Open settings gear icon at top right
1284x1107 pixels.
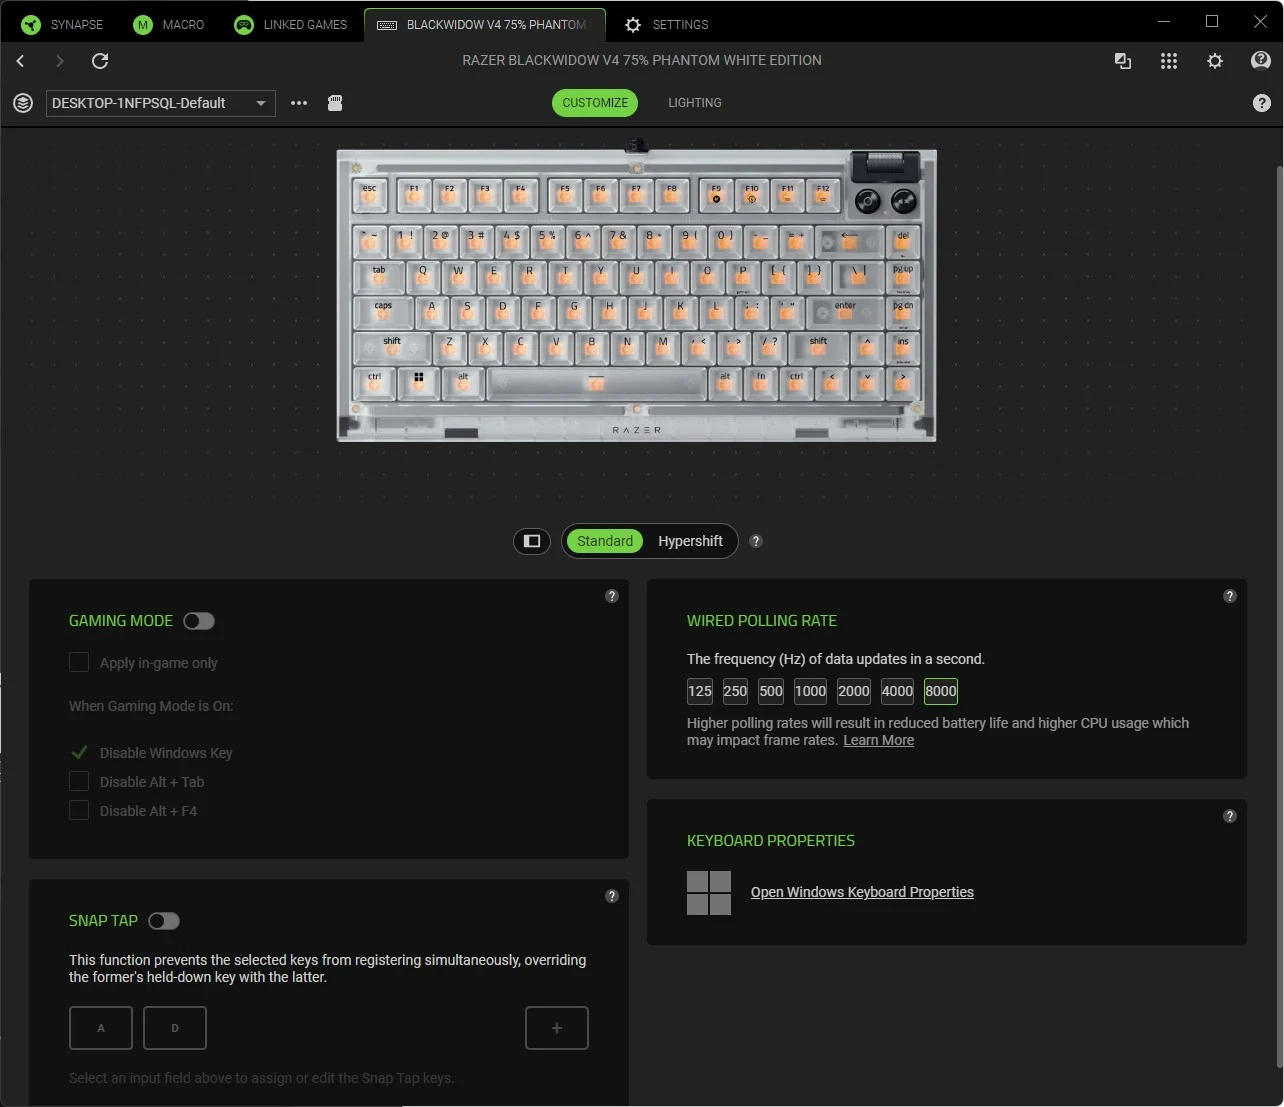(x=1214, y=61)
